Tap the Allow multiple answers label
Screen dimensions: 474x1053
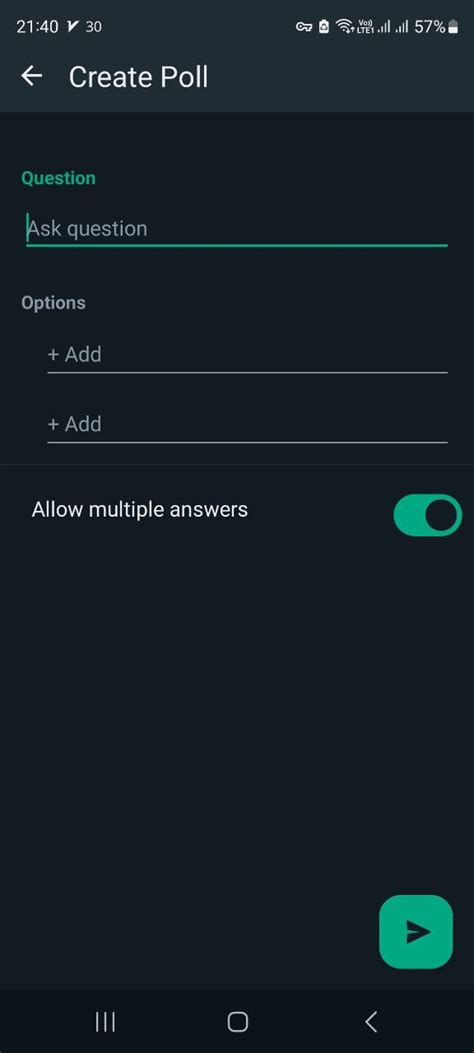(140, 510)
